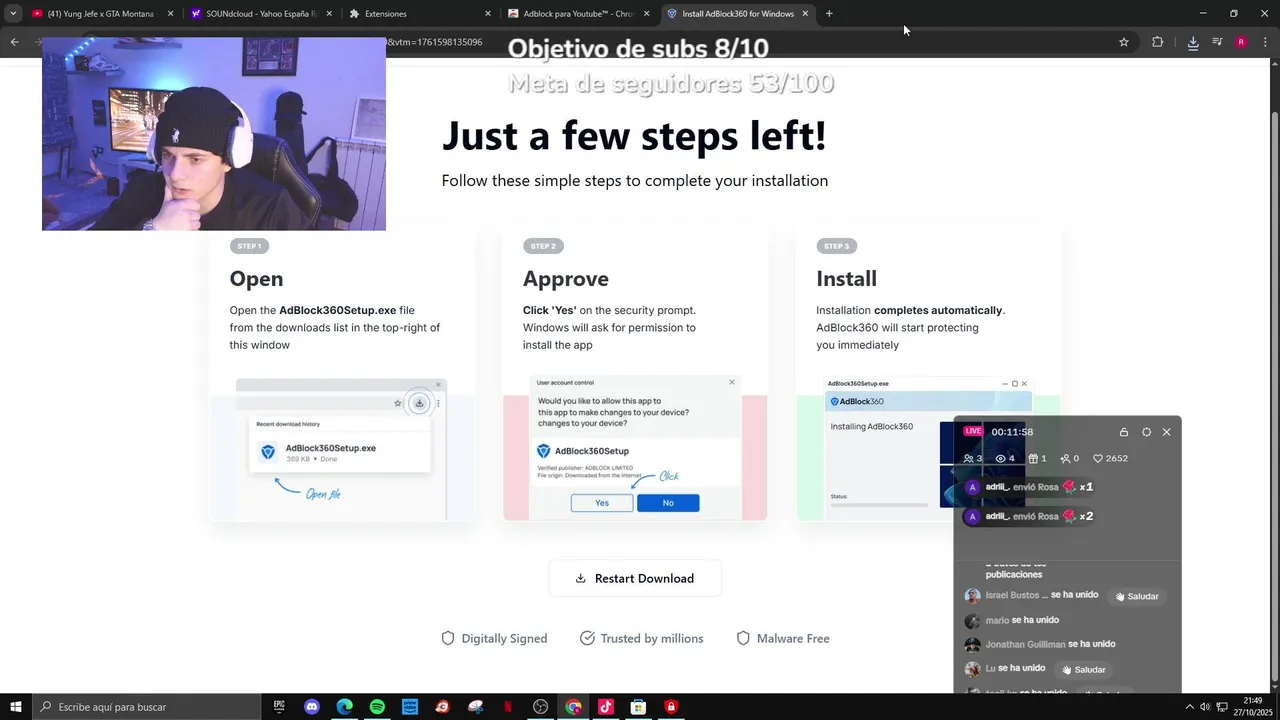Open Chrome downloads tray icon
Viewport: 1280px width, 720px height.
click(1193, 42)
